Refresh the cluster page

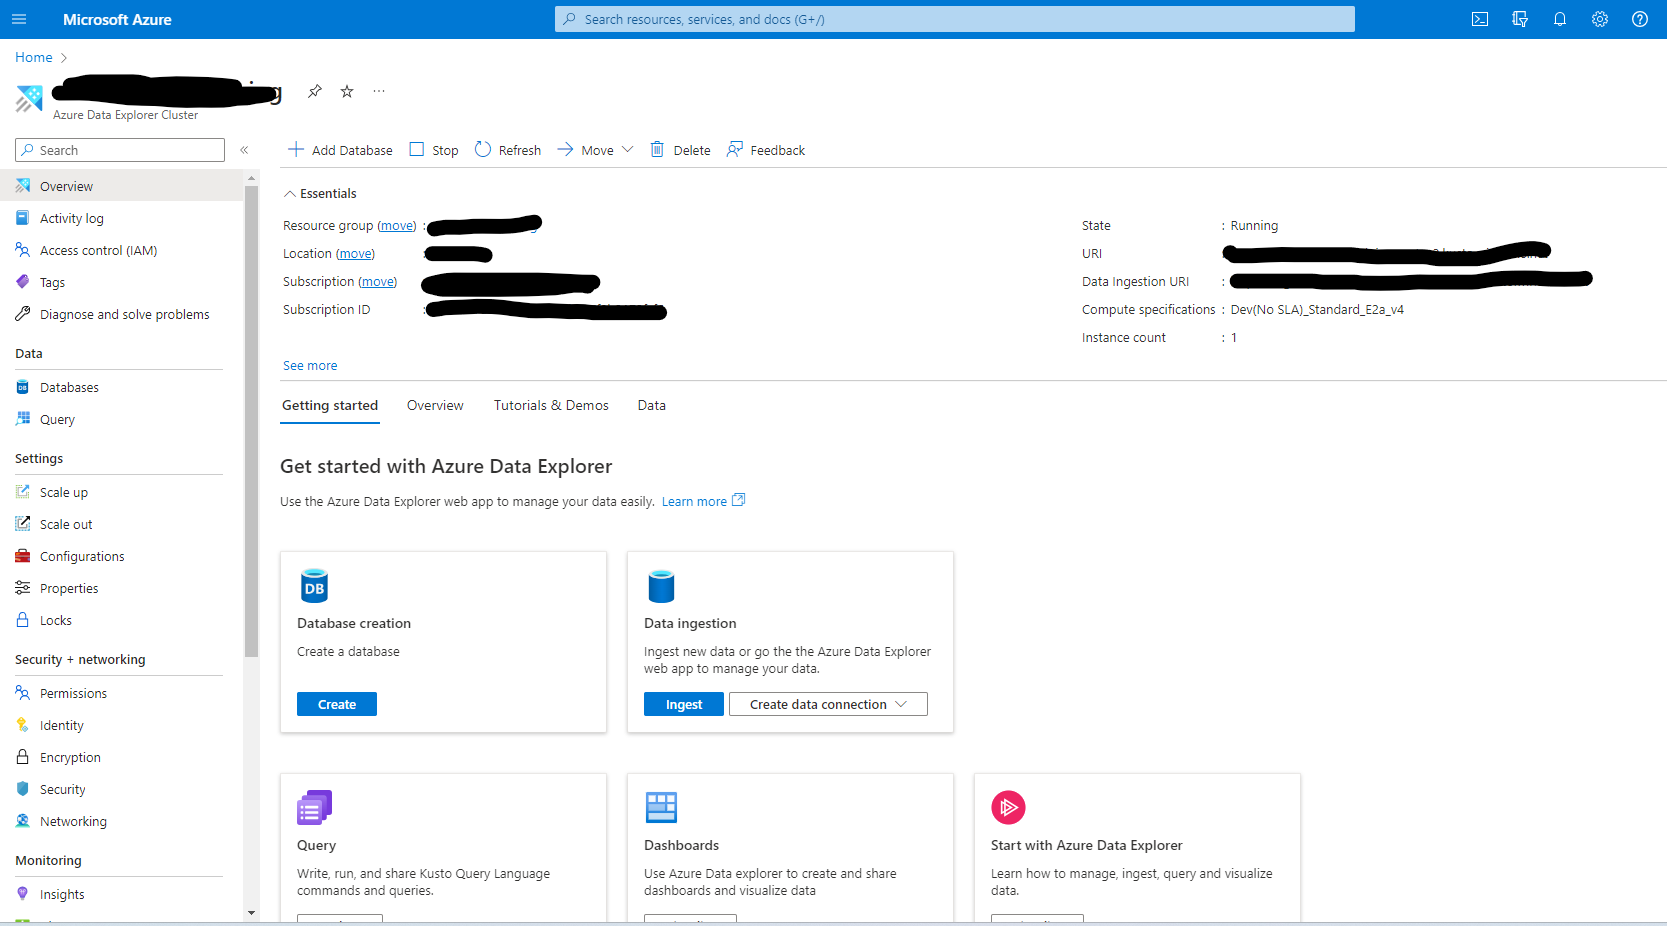[507, 149]
